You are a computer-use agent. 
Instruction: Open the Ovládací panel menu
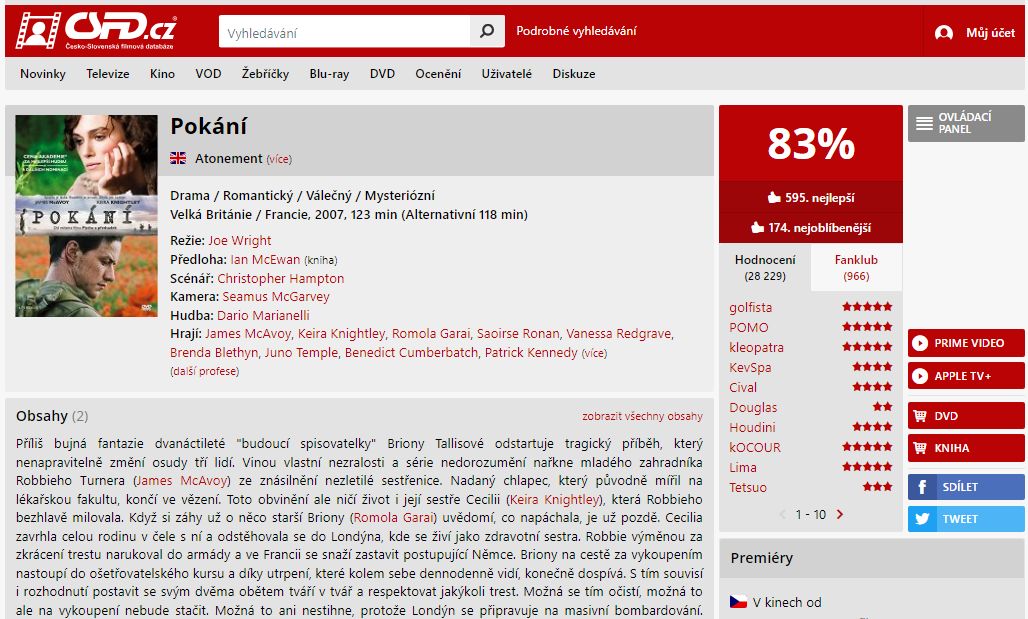point(966,123)
